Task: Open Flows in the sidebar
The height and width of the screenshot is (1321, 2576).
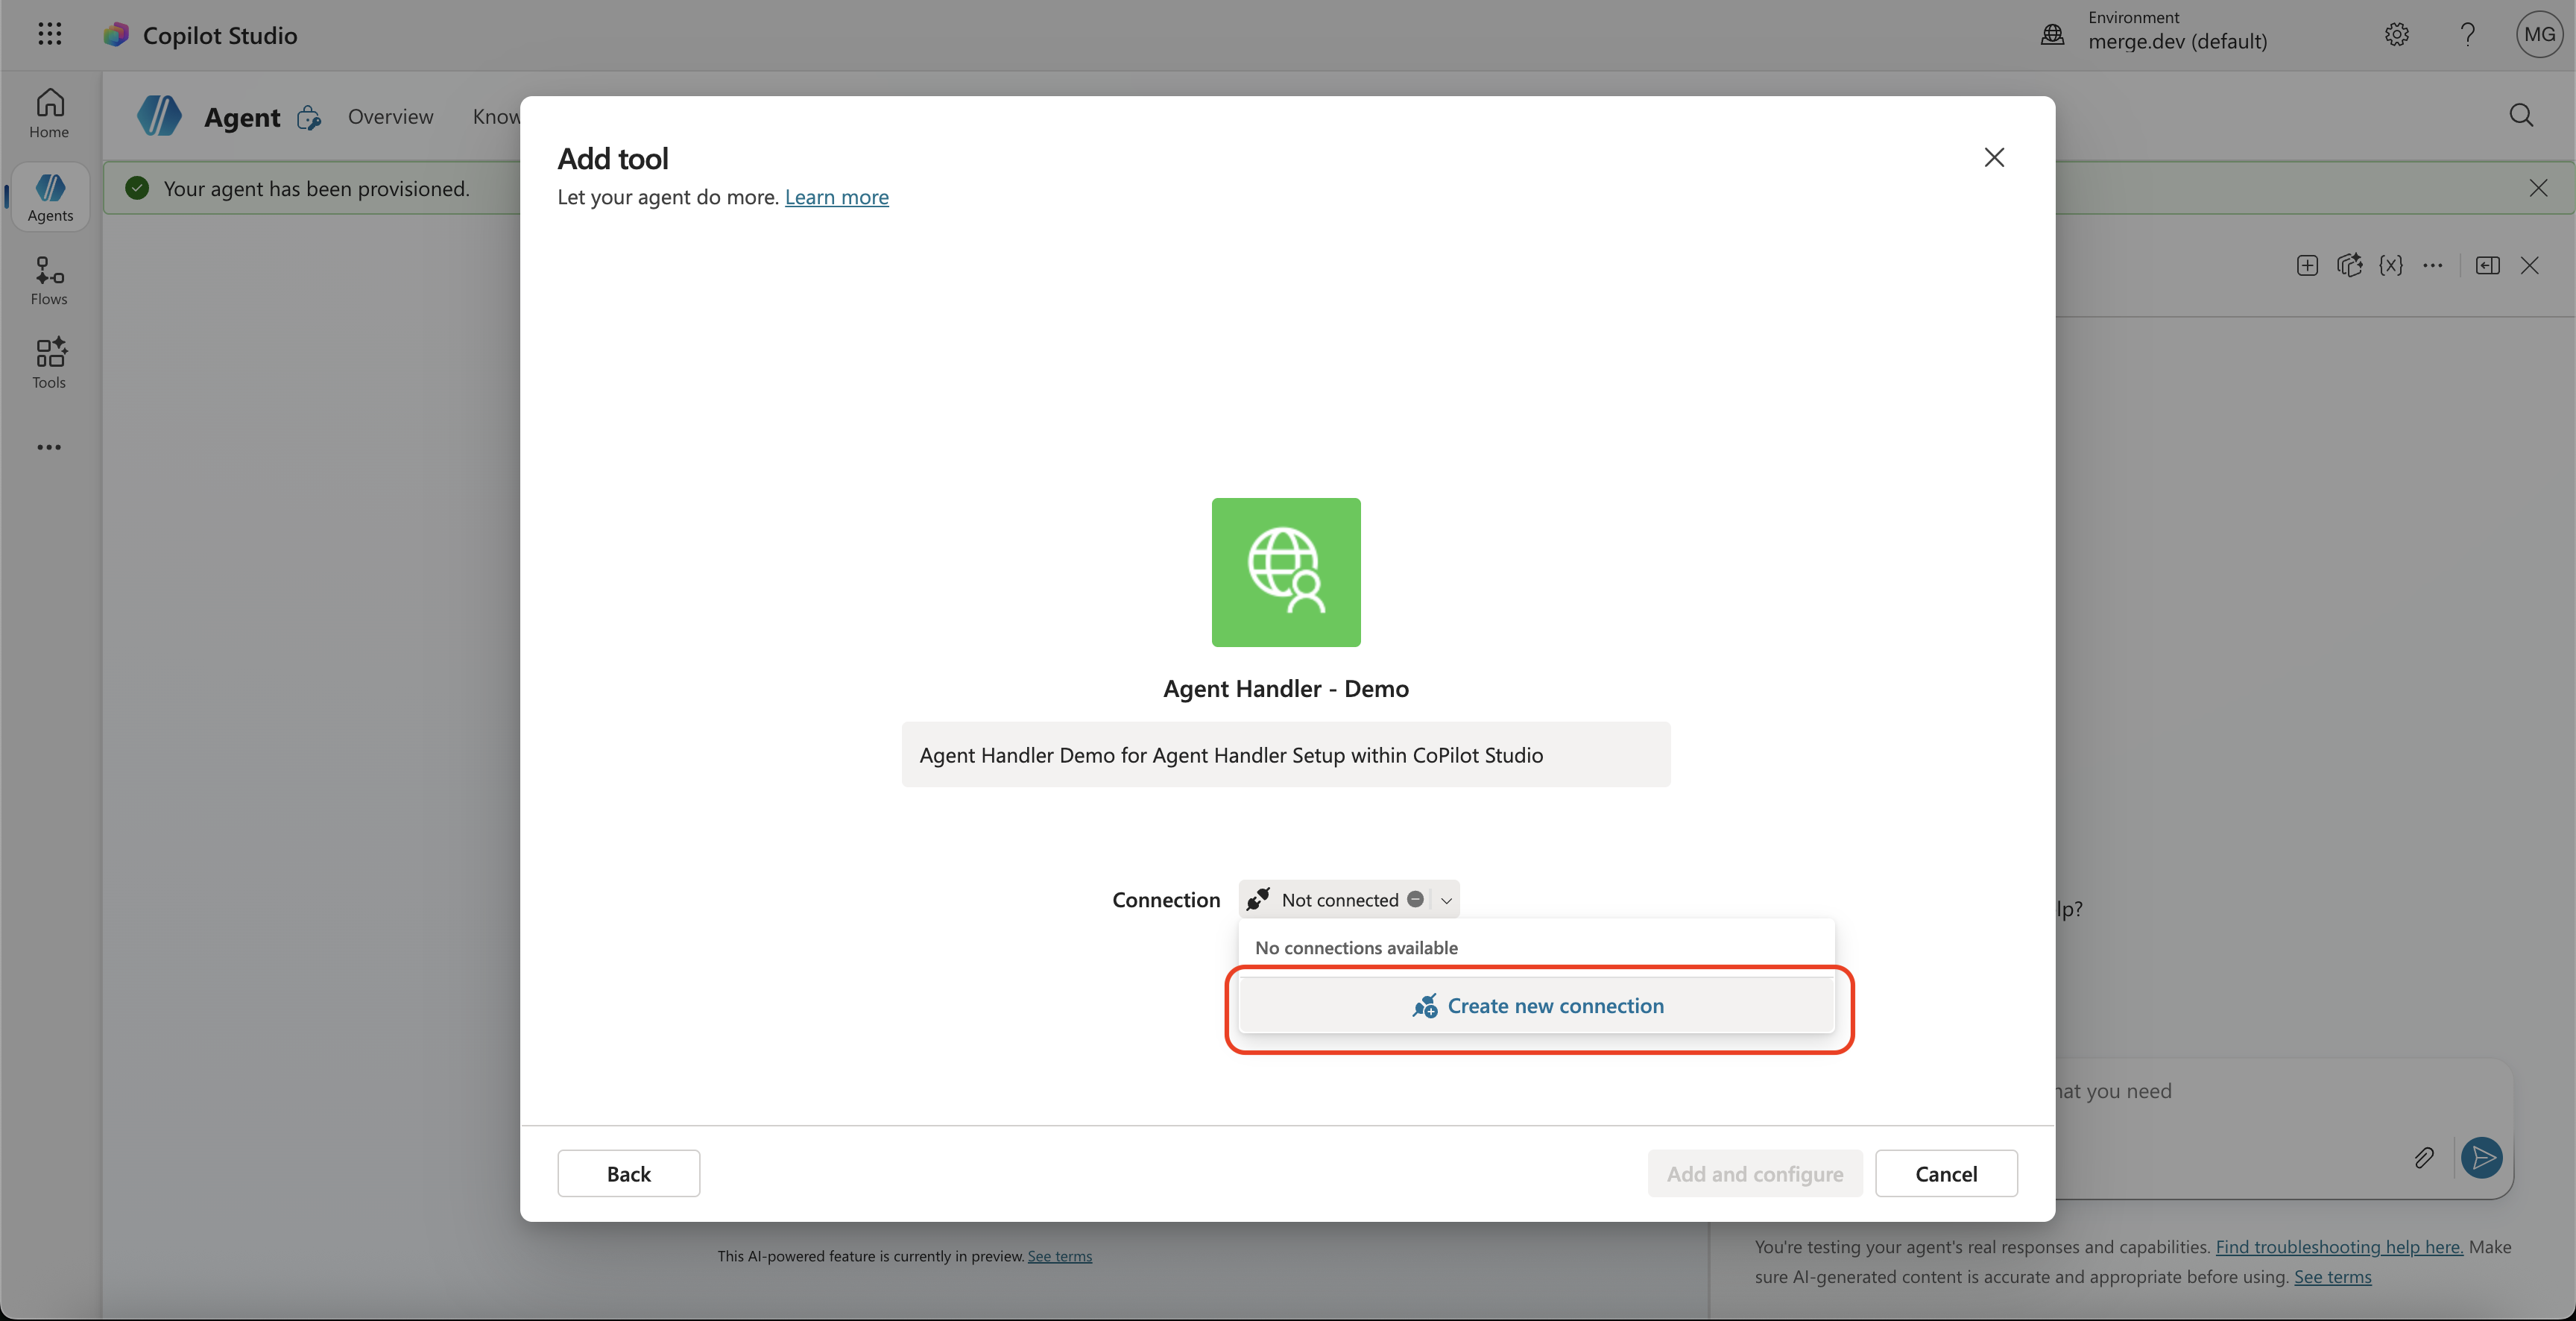Action: pyautogui.click(x=49, y=281)
